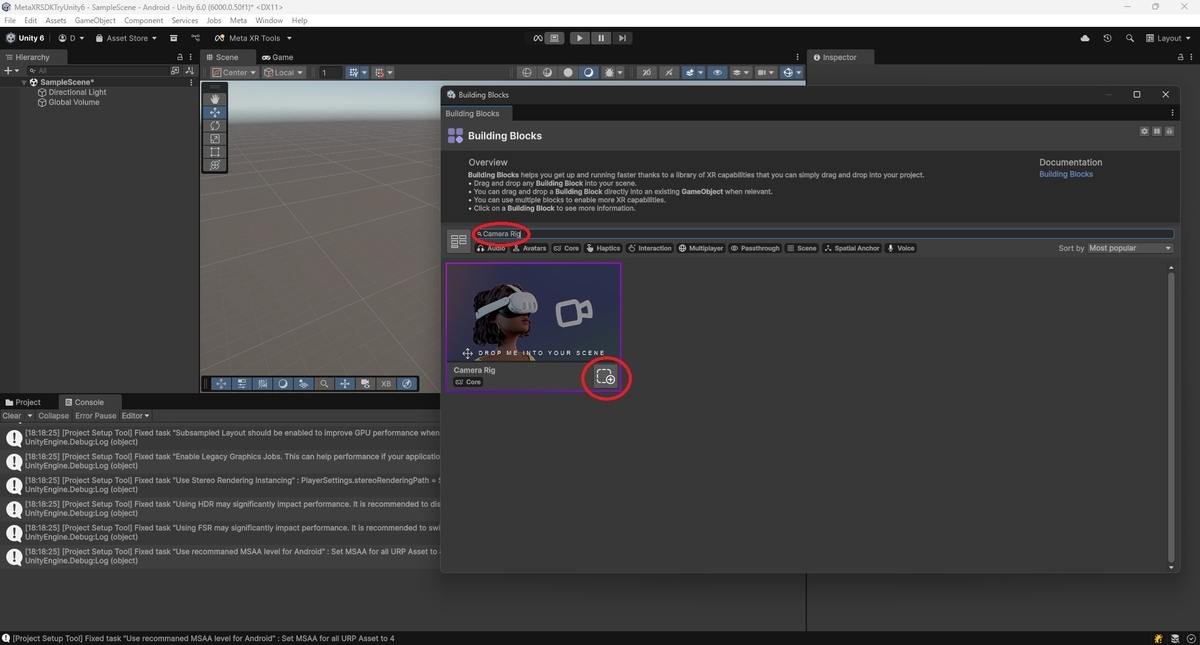Open the Clear options dropdown arrow in Console
Screen dimensions: 1200x645
(30, 416)
